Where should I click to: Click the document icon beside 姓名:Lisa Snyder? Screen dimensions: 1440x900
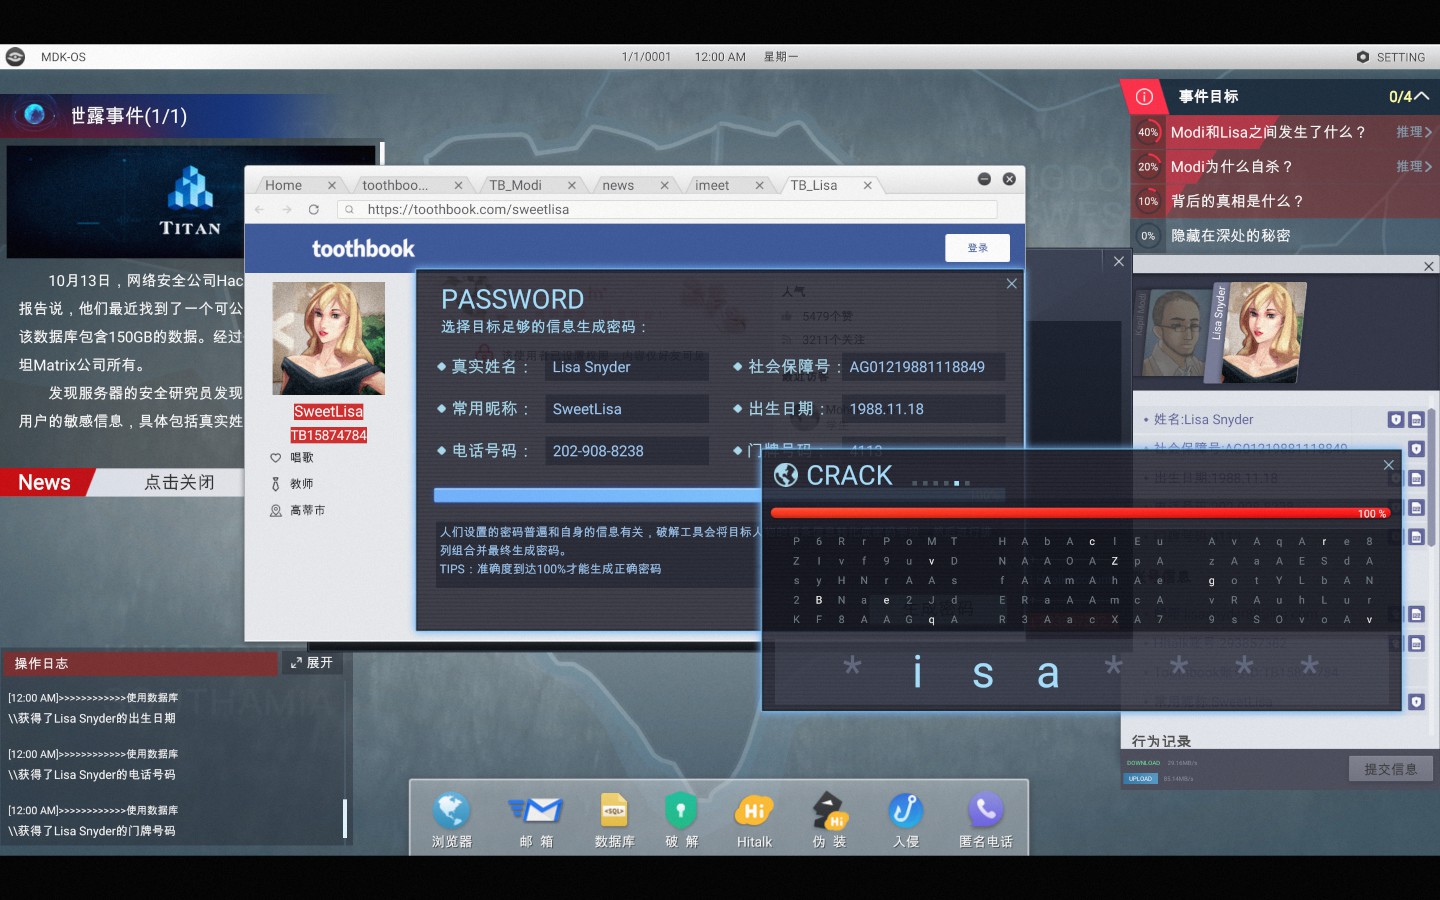click(x=1416, y=420)
